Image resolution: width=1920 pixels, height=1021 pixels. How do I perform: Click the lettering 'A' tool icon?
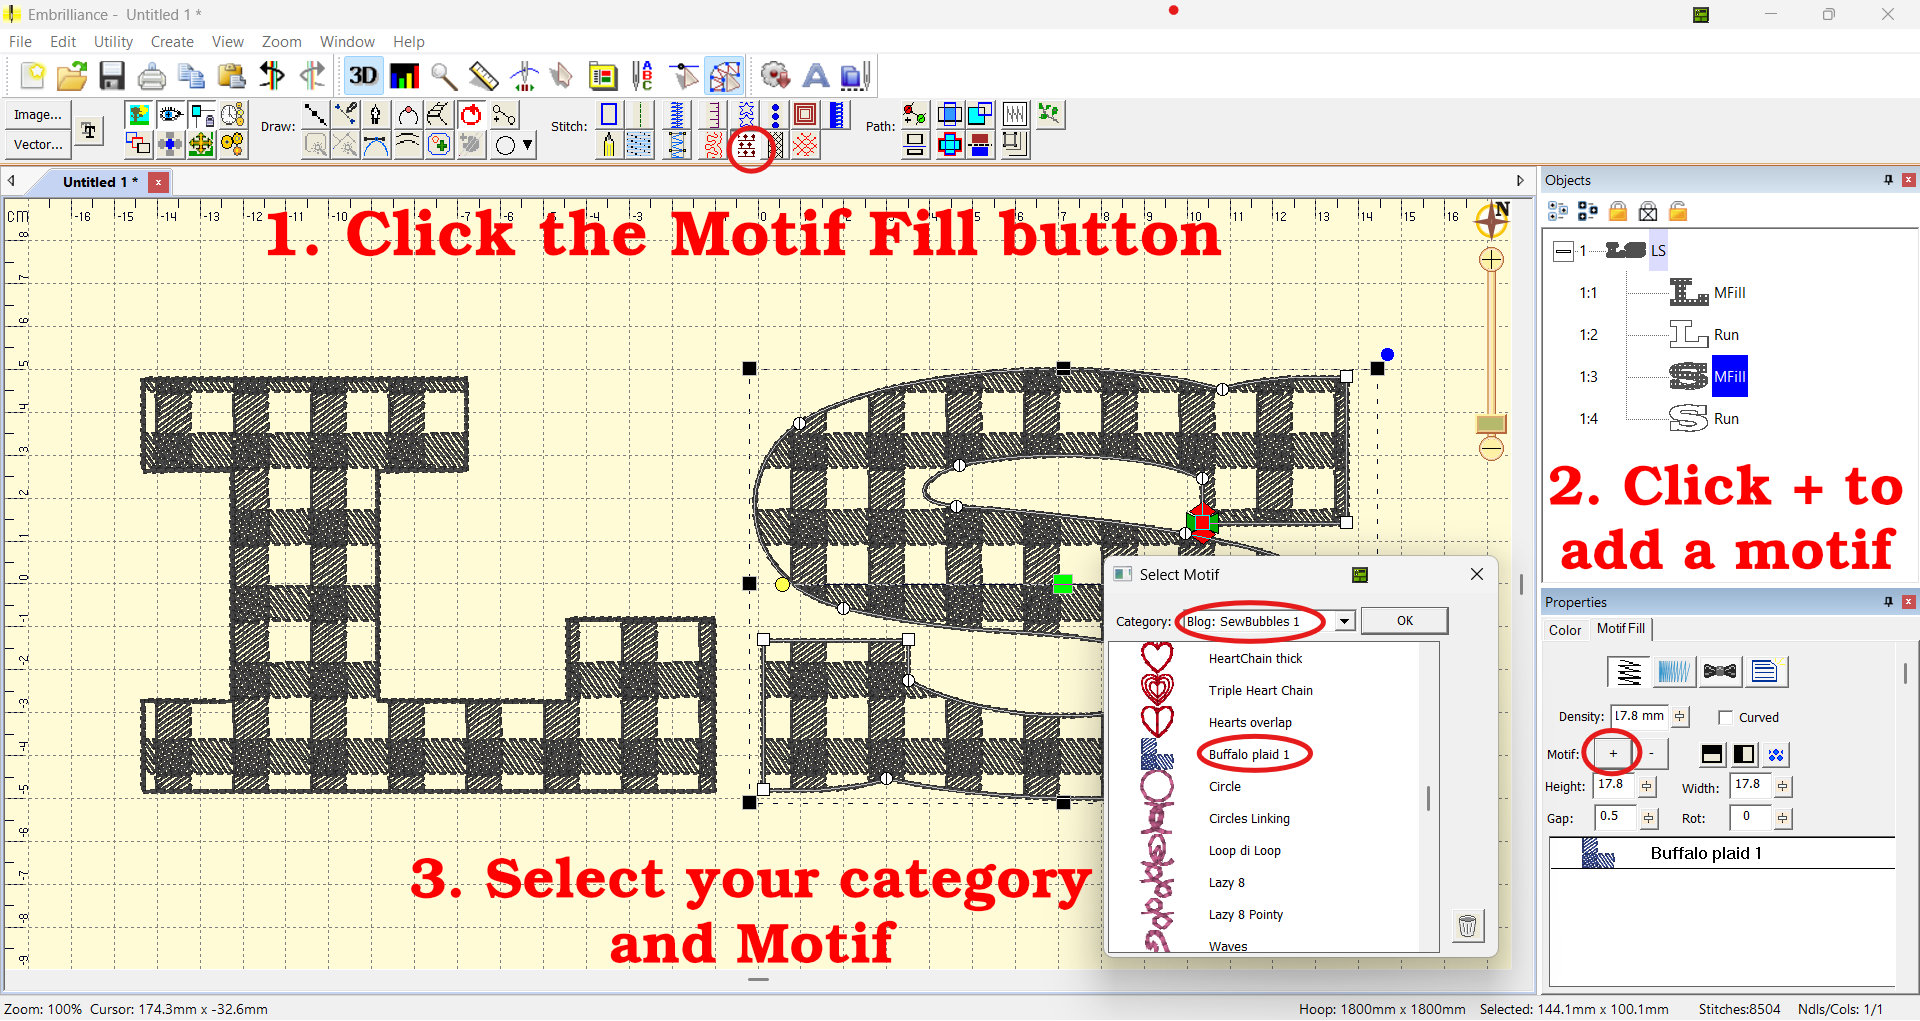click(816, 76)
